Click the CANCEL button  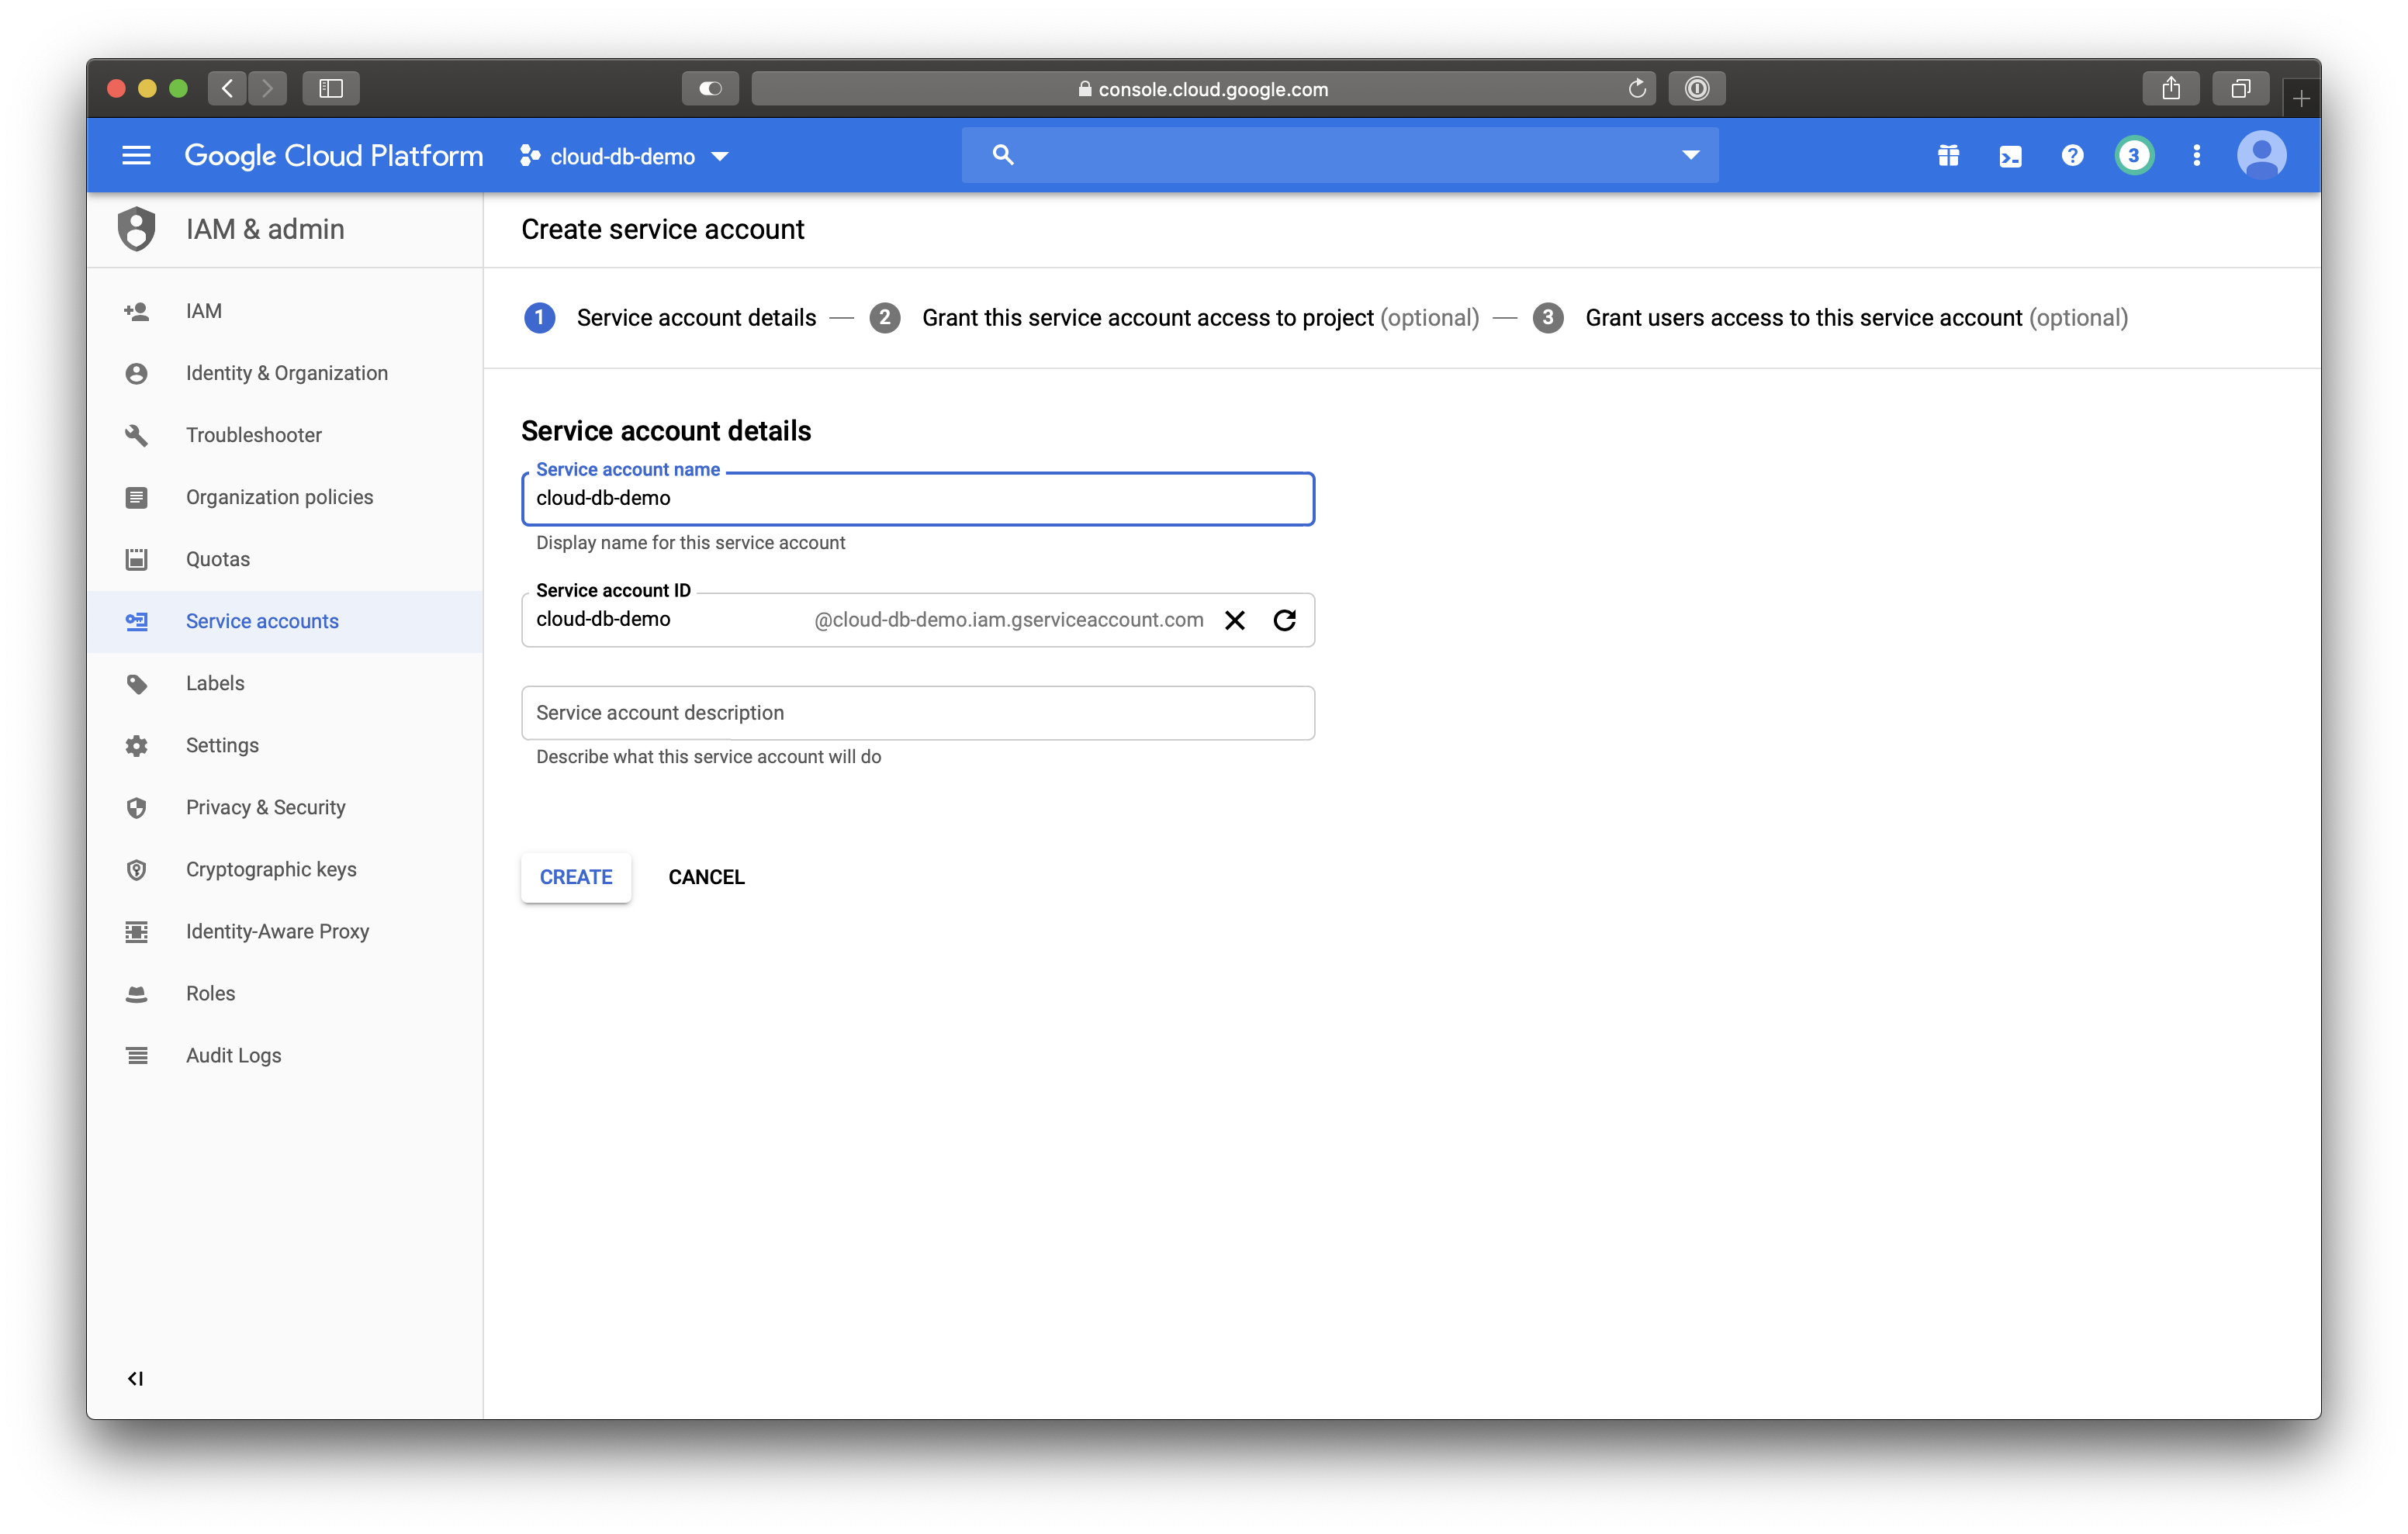tap(706, 877)
